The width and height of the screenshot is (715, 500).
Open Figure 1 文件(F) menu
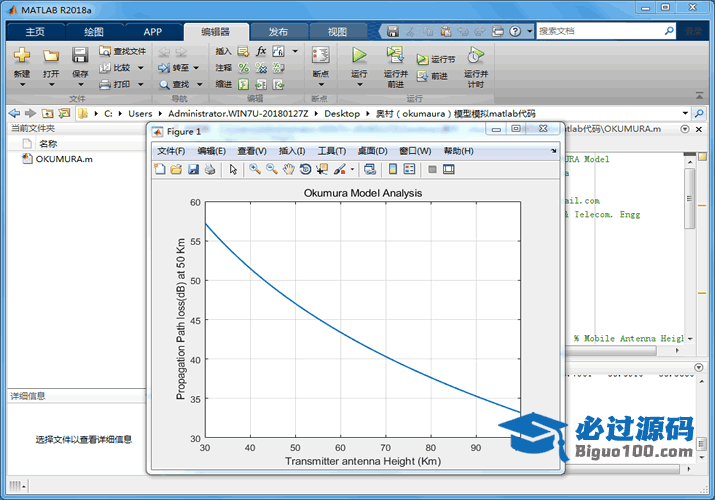click(171, 151)
